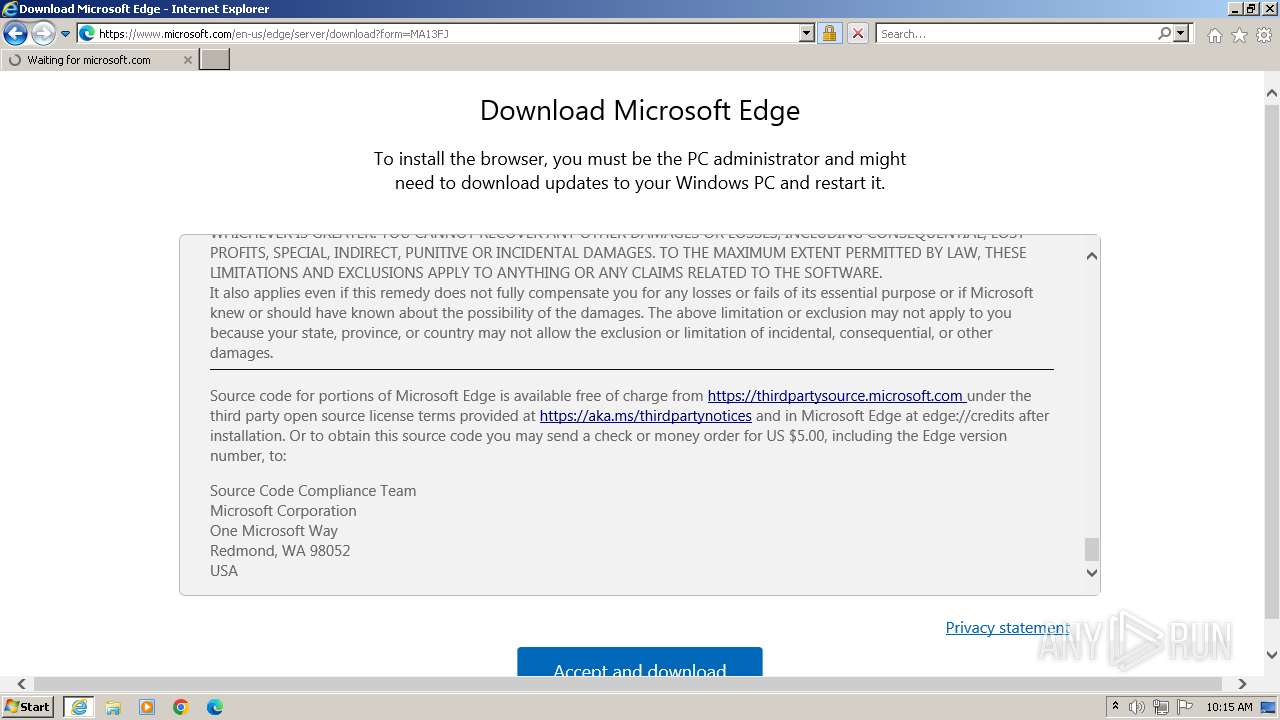Click the Forward navigation arrow
Screen dimensions: 1280x720
[43, 34]
